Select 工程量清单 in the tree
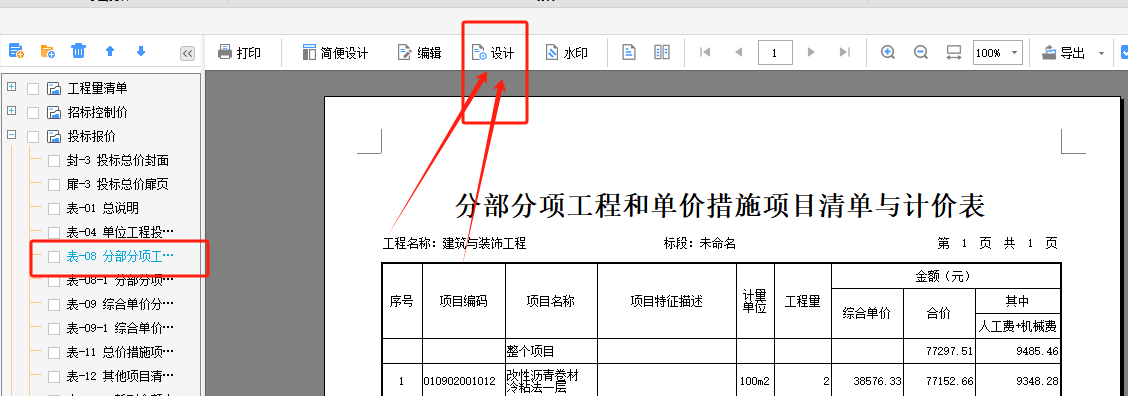Screen dimensions: 1128x396 point(97,89)
